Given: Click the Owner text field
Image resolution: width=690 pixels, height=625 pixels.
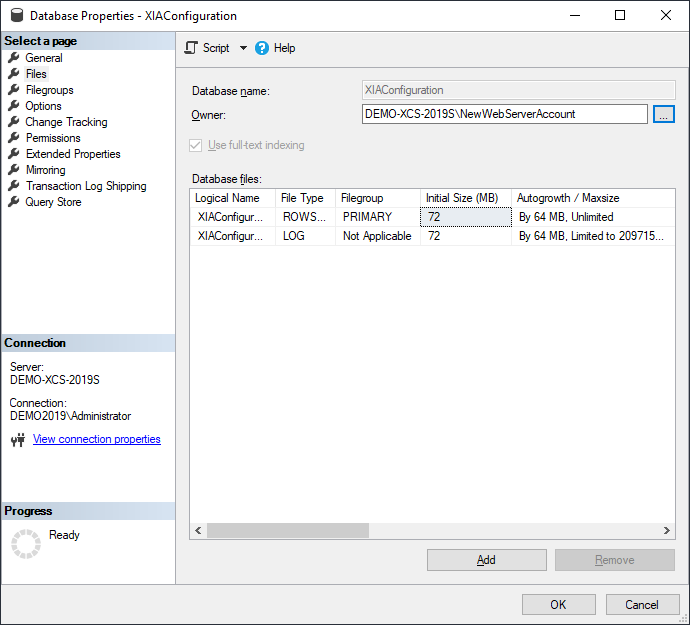Looking at the screenshot, I should tap(504, 114).
